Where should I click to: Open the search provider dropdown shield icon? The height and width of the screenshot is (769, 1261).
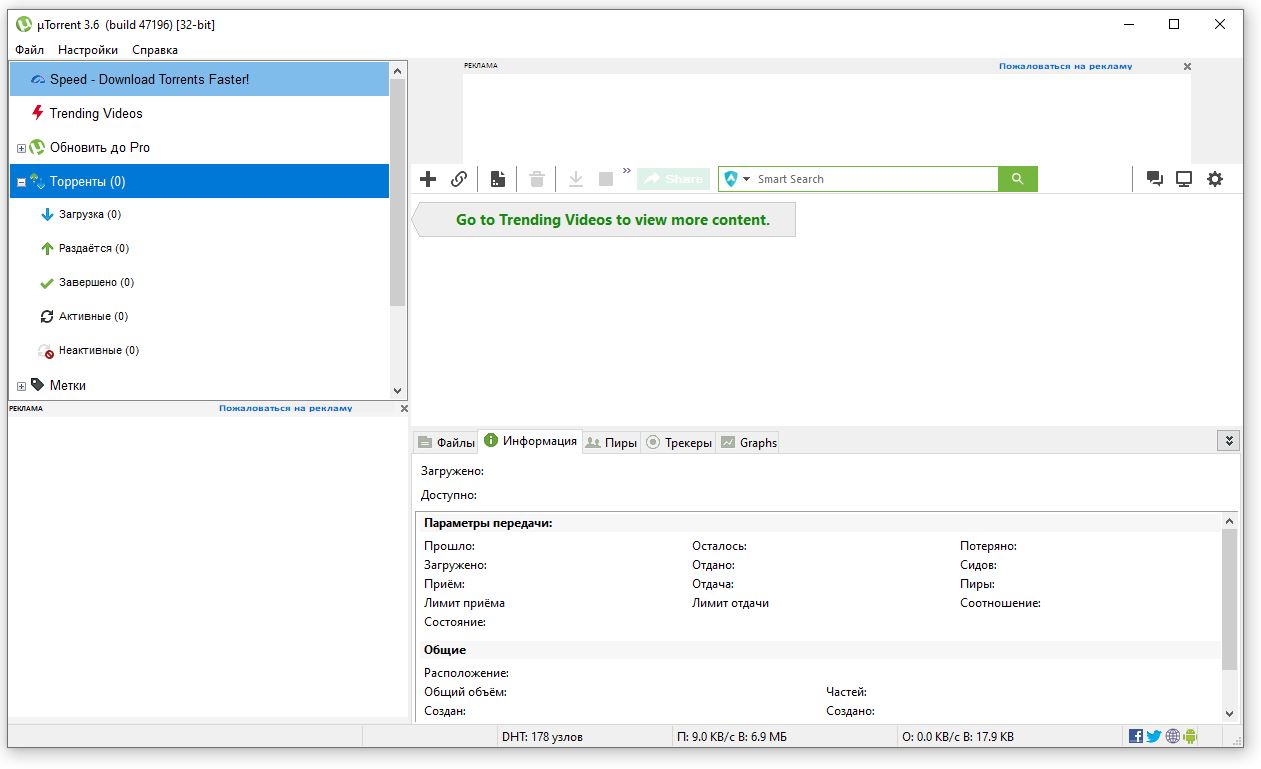click(737, 179)
